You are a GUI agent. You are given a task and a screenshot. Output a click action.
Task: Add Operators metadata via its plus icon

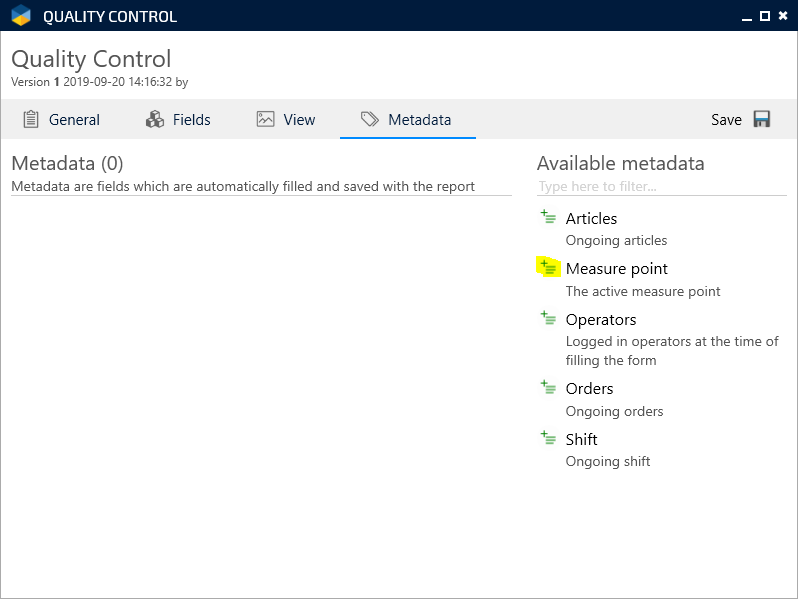(548, 318)
